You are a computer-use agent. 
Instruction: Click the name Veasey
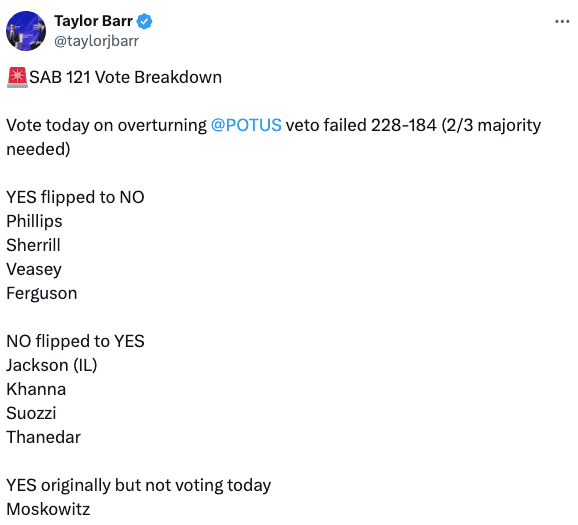(x=34, y=270)
